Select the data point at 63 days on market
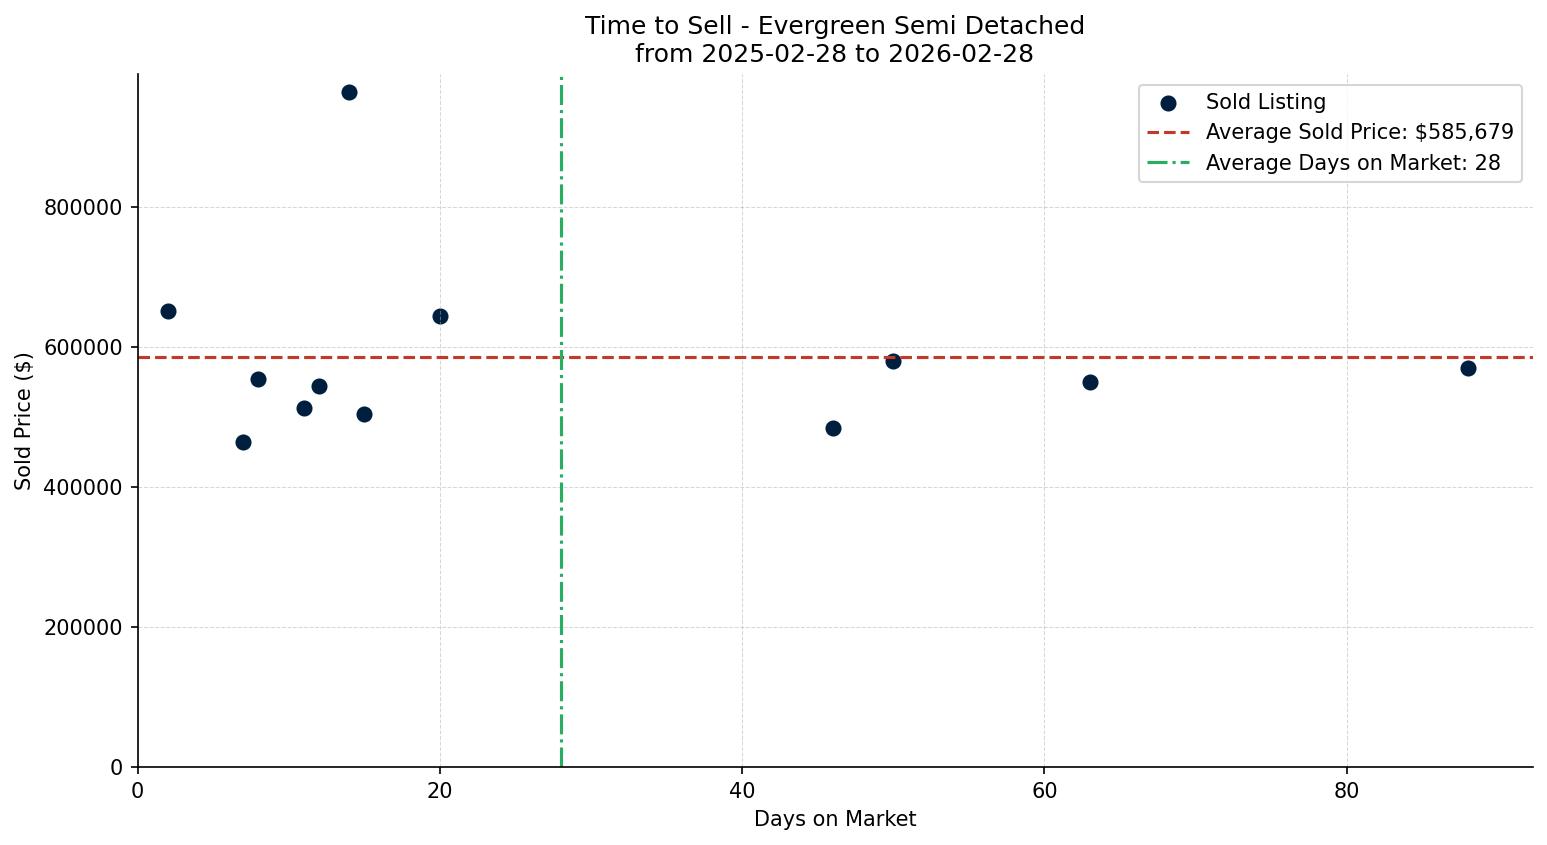The width and height of the screenshot is (1547, 845). point(1090,382)
